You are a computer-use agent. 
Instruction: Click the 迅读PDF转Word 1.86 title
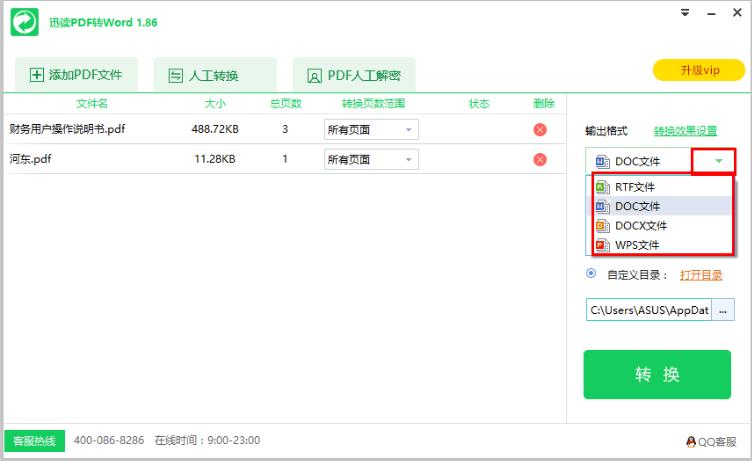click(103, 23)
